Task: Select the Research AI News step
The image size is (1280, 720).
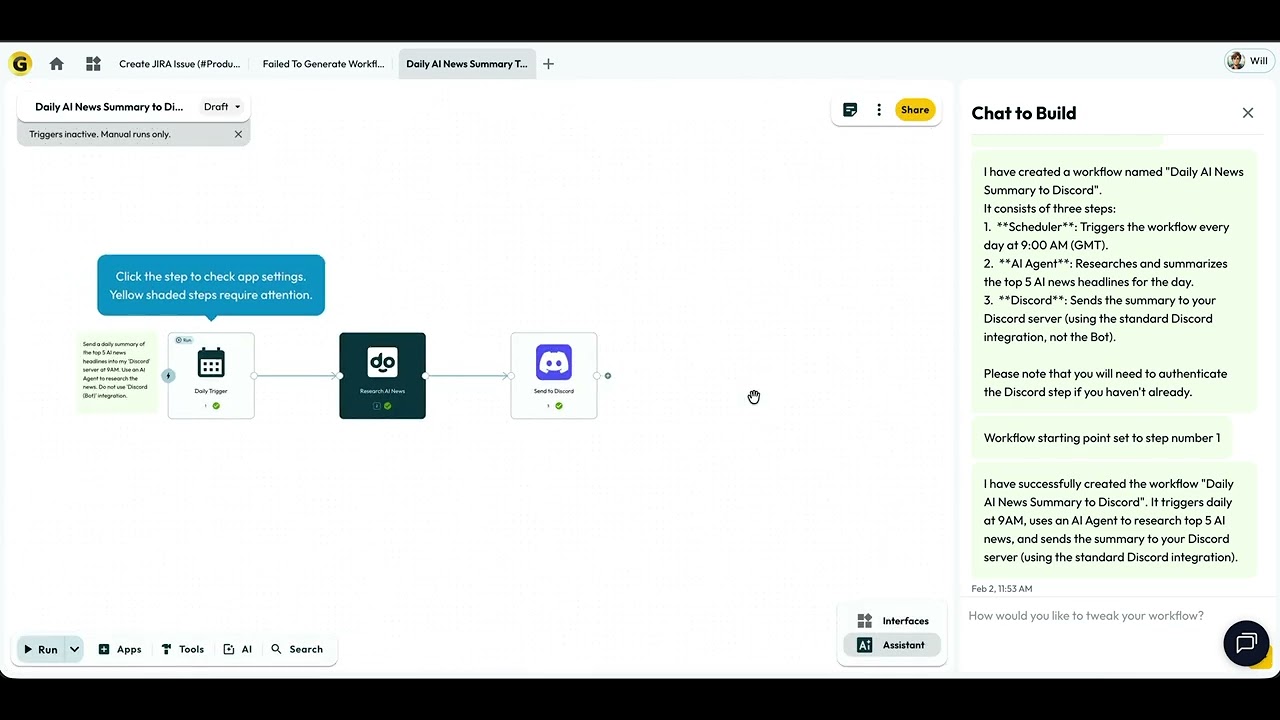Action: 382,376
